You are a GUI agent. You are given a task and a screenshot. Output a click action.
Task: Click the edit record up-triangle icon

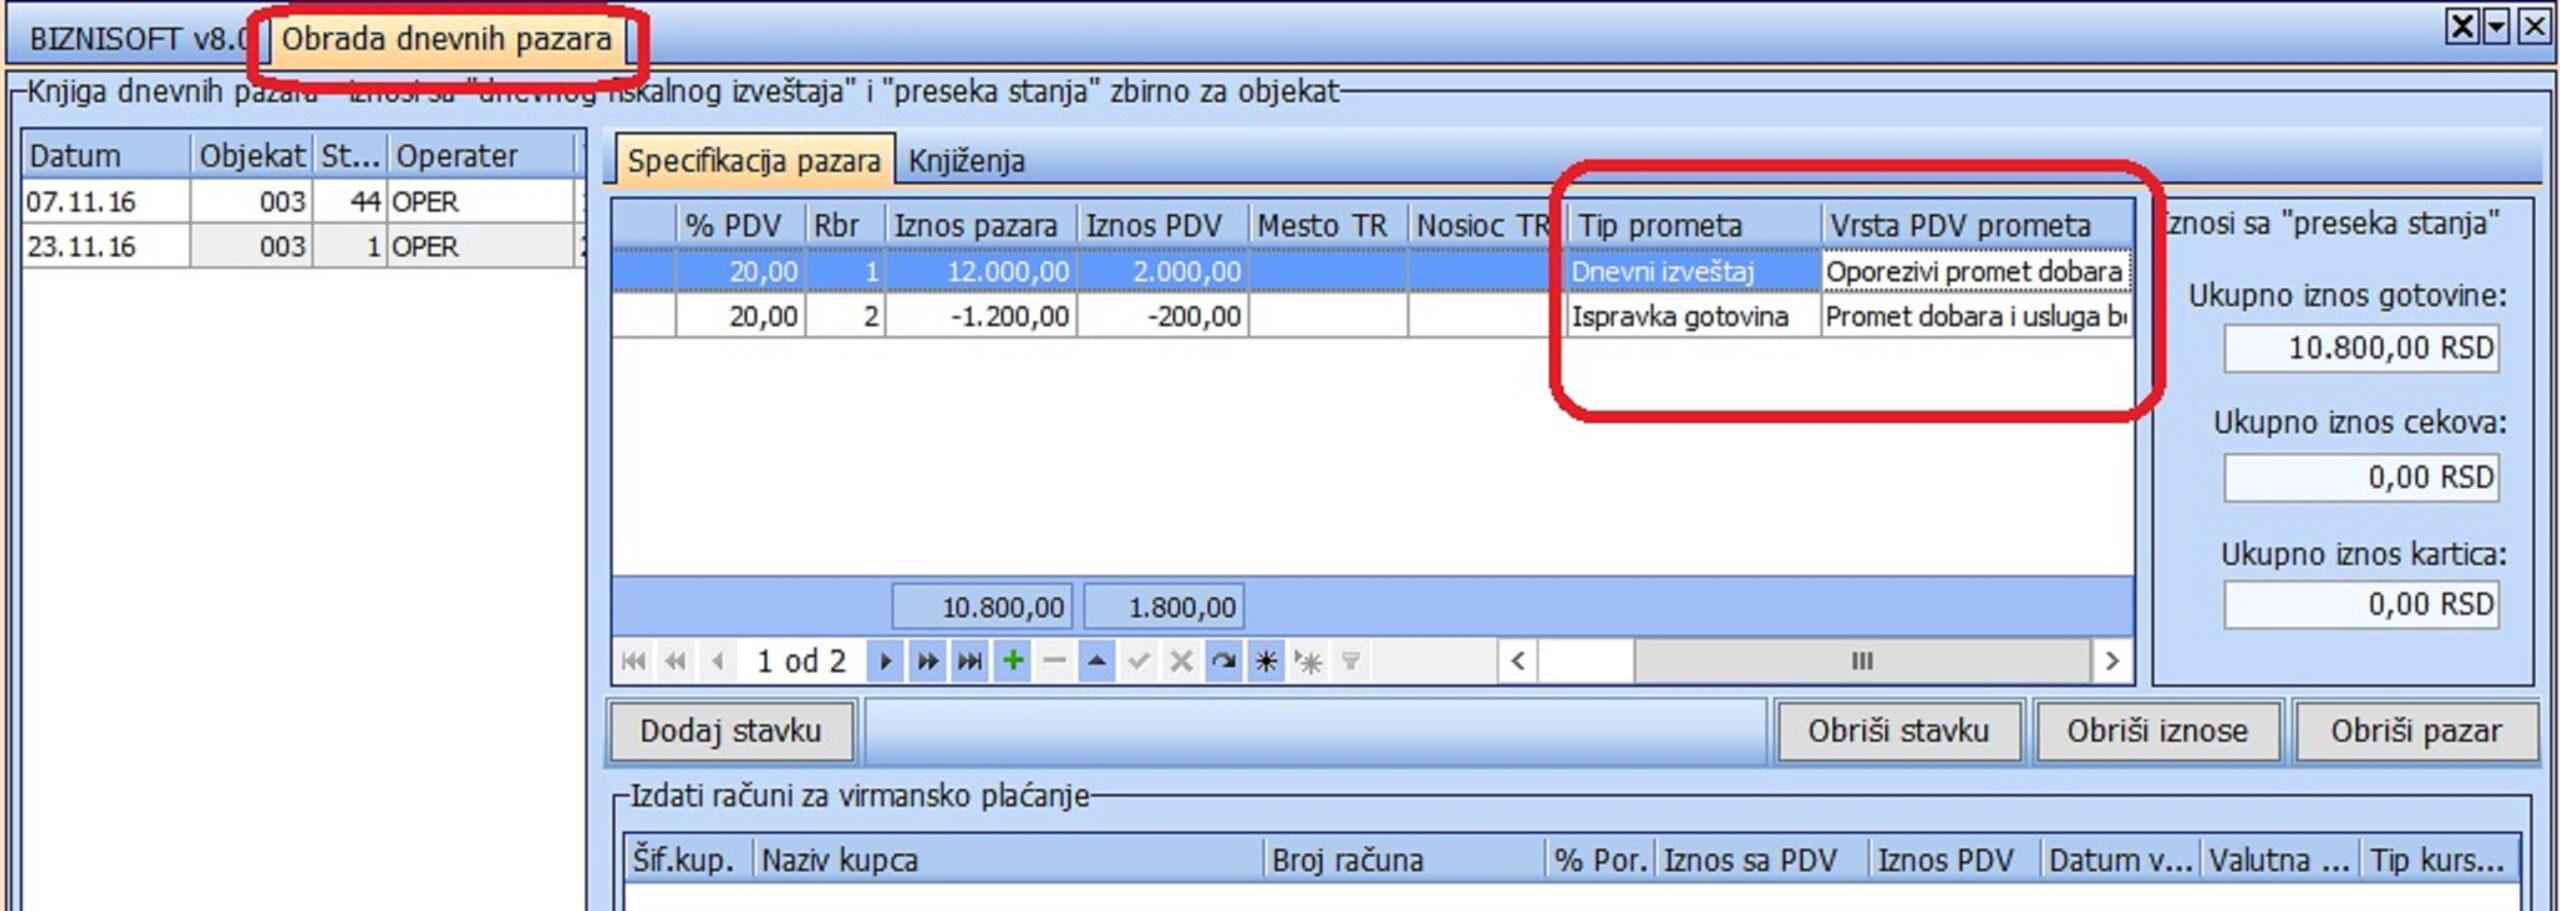[x=1097, y=661]
